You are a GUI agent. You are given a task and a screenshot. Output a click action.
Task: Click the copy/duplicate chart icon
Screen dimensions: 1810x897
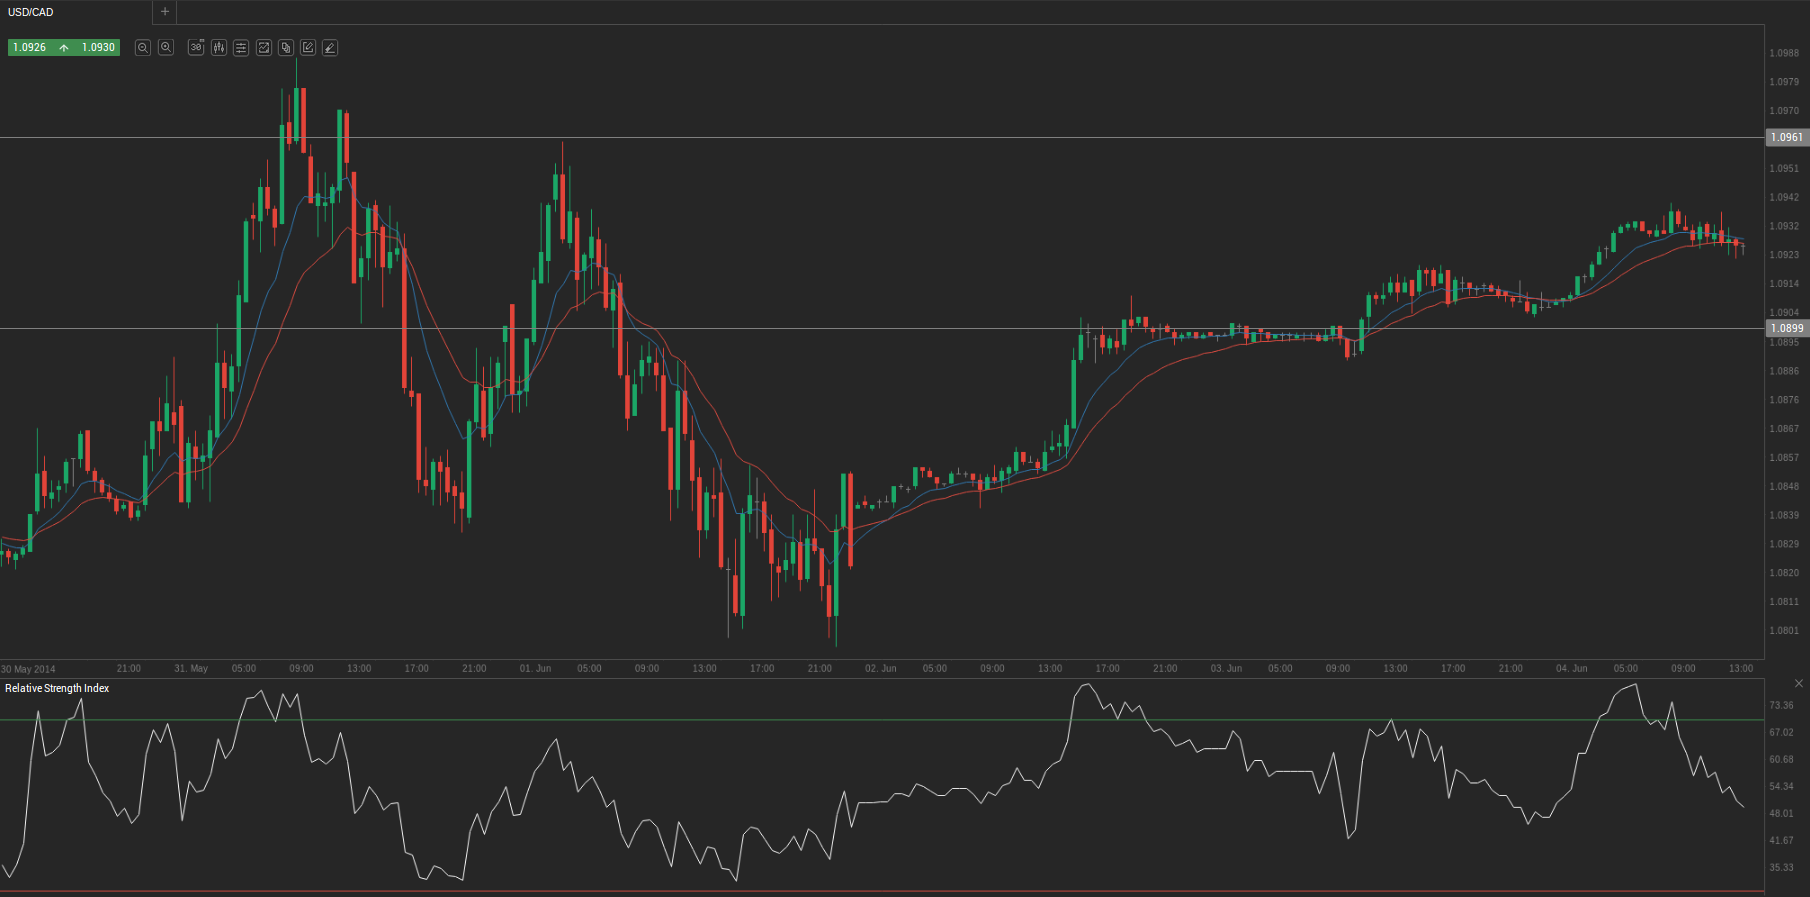click(x=286, y=47)
